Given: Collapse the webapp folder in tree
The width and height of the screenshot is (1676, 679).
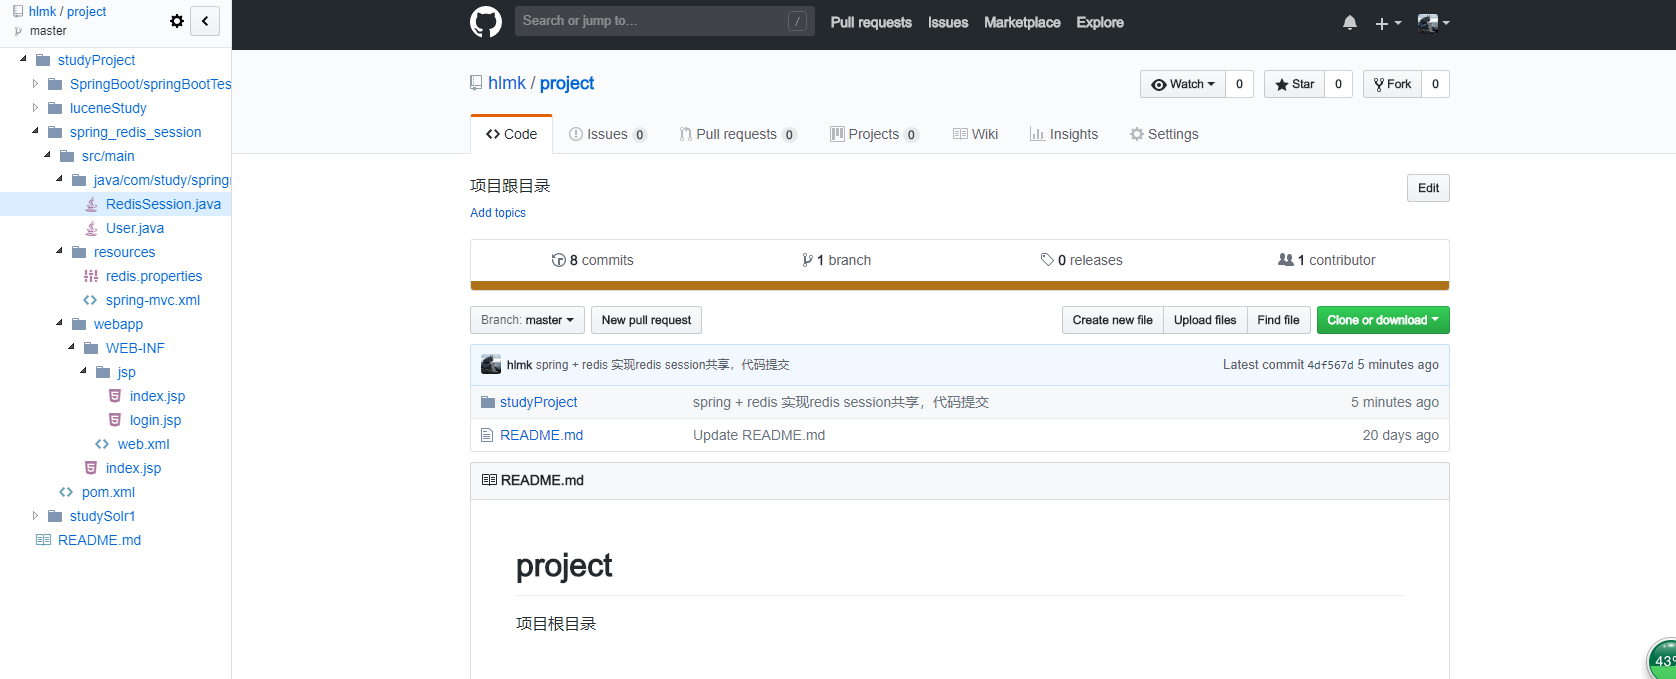Looking at the screenshot, I should pyautogui.click(x=59, y=323).
